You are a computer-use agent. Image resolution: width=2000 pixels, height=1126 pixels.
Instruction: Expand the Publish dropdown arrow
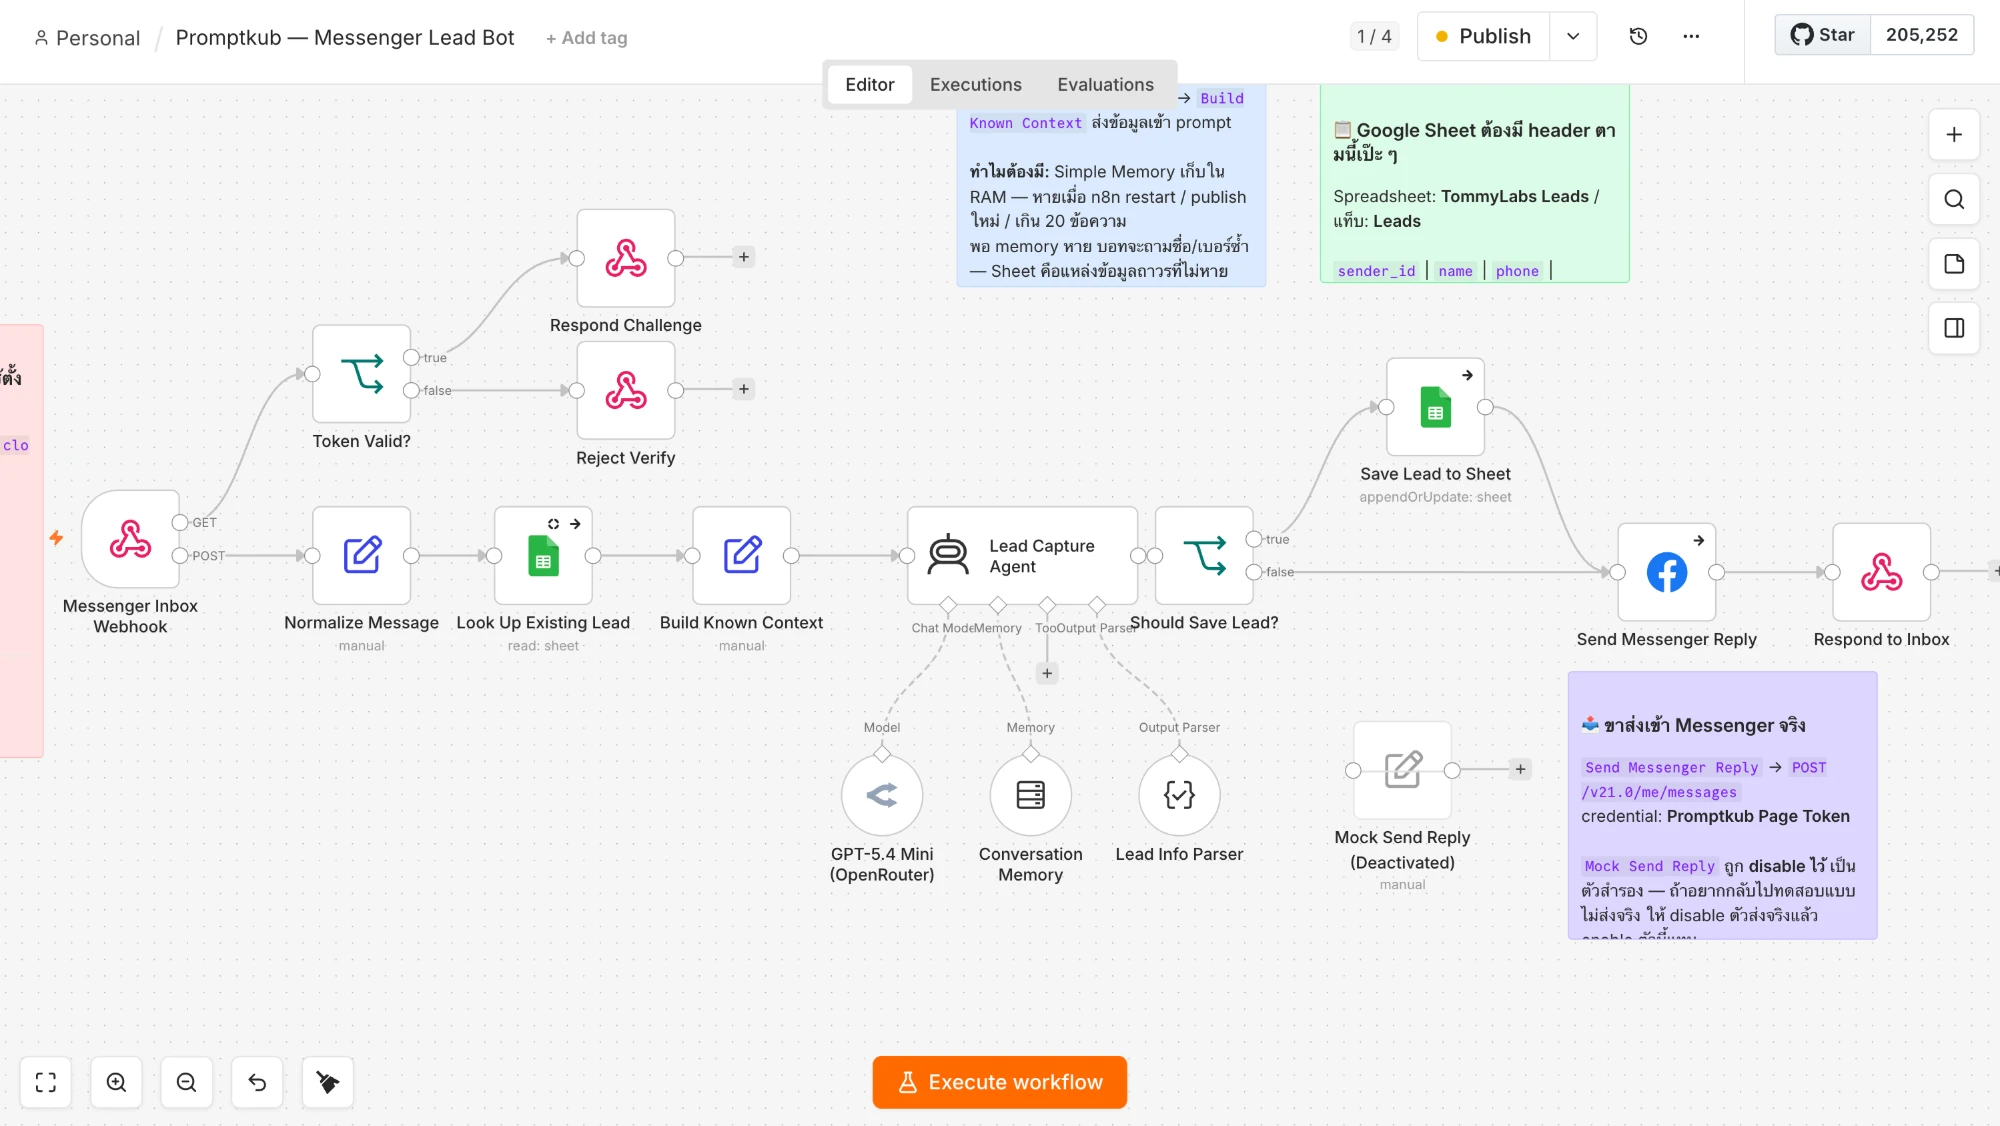[1573, 36]
